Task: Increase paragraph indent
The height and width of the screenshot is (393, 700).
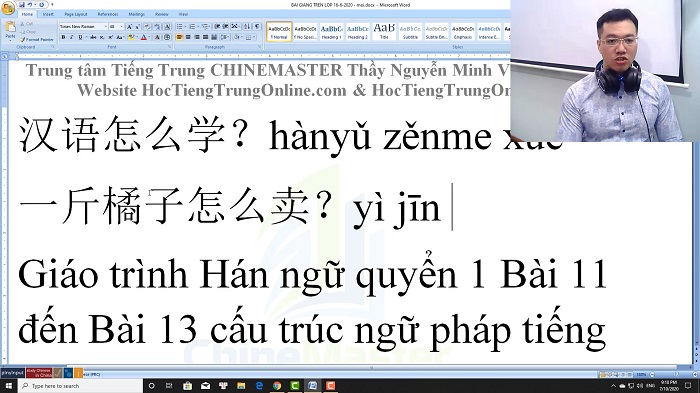Action: pyautogui.click(x=225, y=27)
